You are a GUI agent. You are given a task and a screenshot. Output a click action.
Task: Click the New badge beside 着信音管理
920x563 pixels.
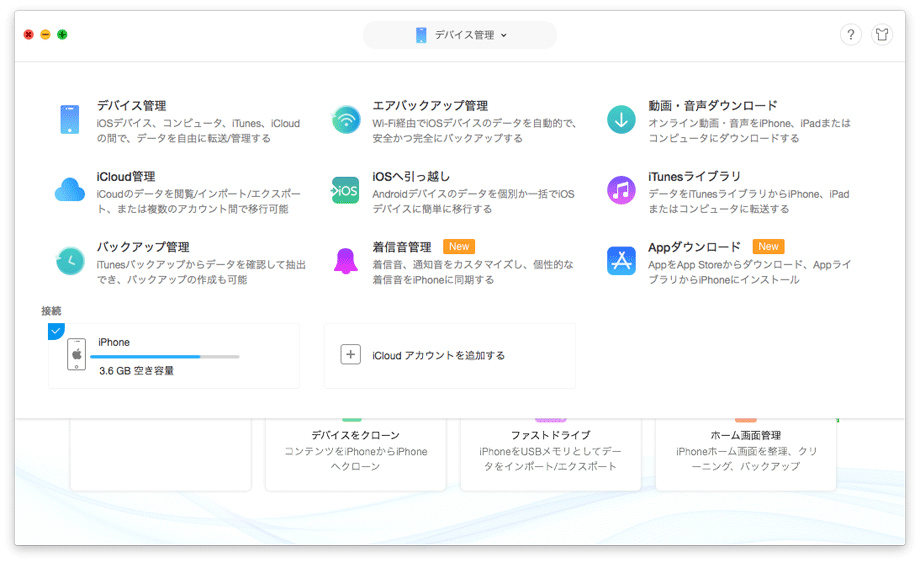[x=459, y=247]
